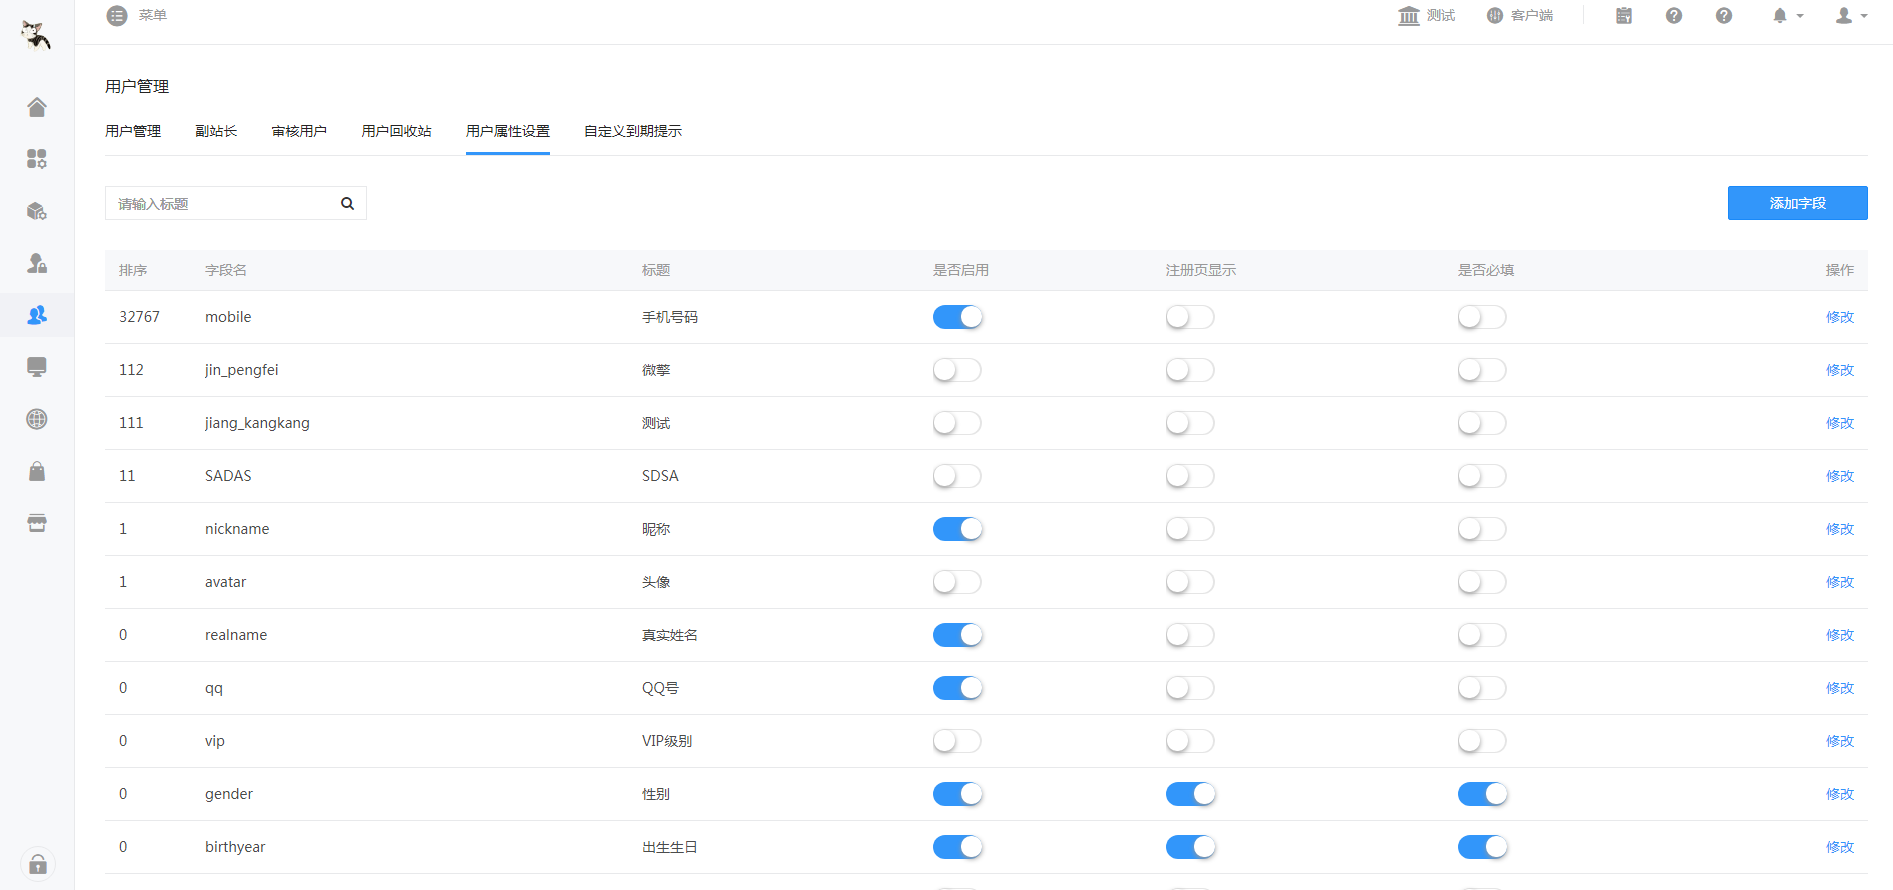Viewport: 1893px width, 890px height.
Task: Disable 是否启用 for mobile field
Action: point(958,317)
